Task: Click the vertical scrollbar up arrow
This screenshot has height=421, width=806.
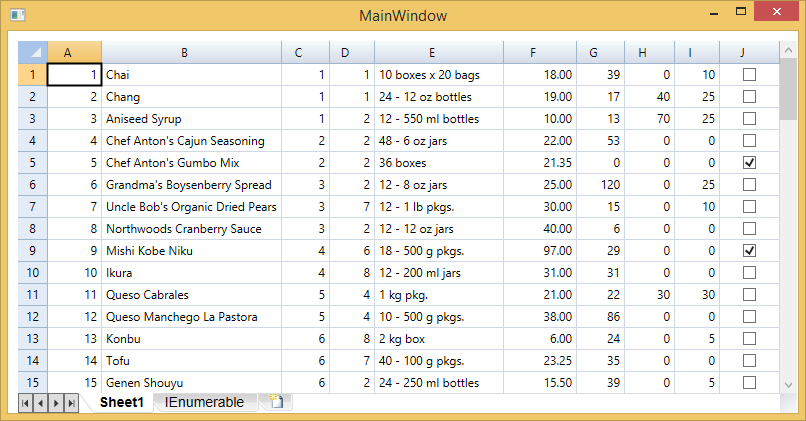Action: click(x=788, y=50)
